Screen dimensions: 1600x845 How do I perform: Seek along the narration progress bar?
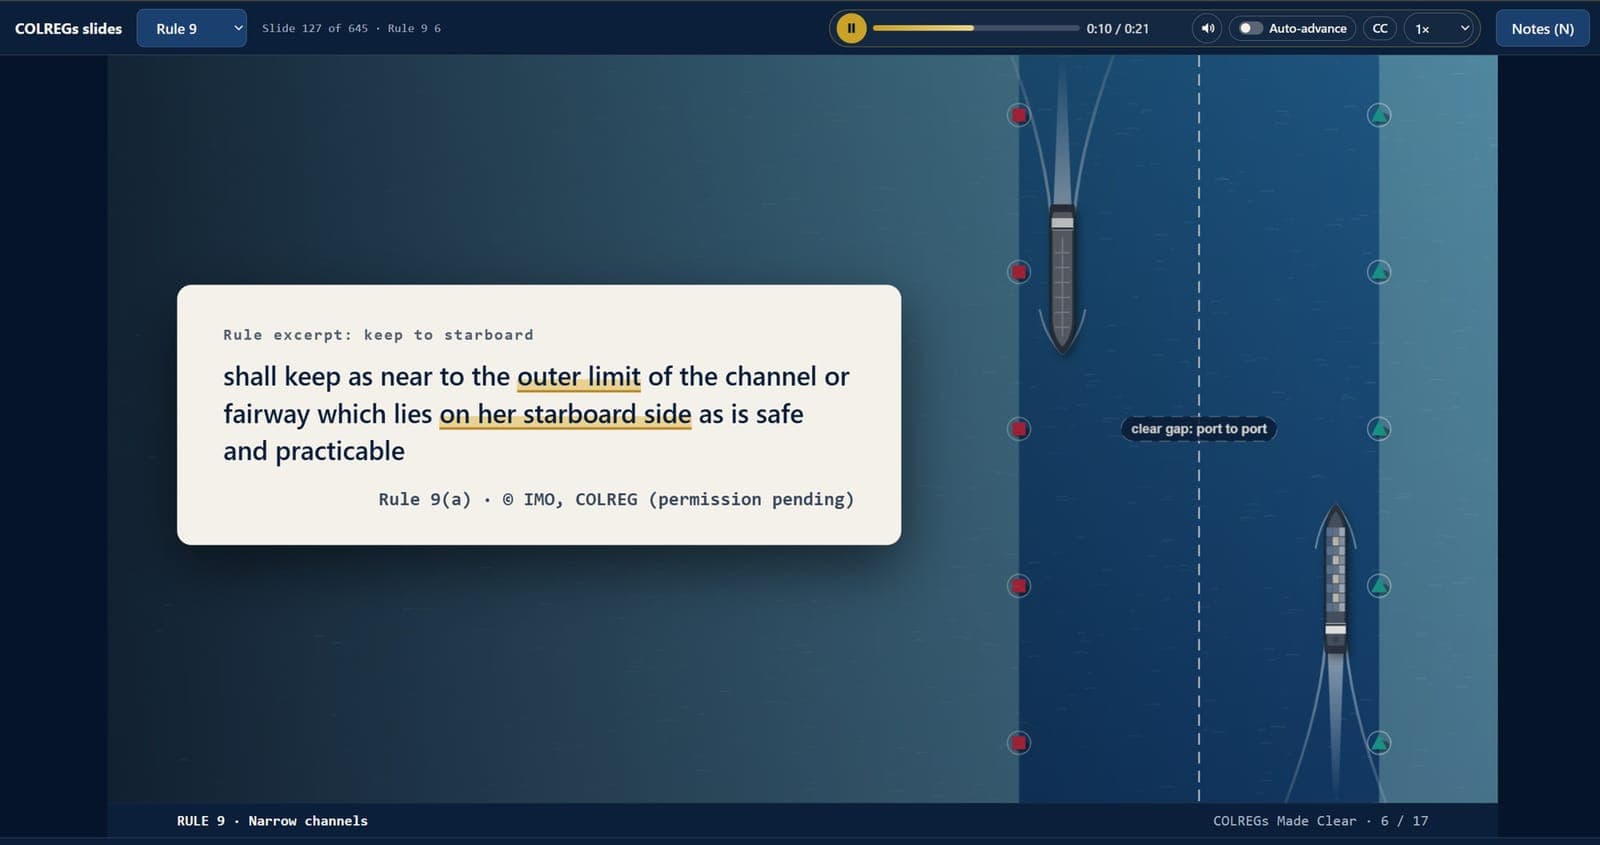pos(975,28)
